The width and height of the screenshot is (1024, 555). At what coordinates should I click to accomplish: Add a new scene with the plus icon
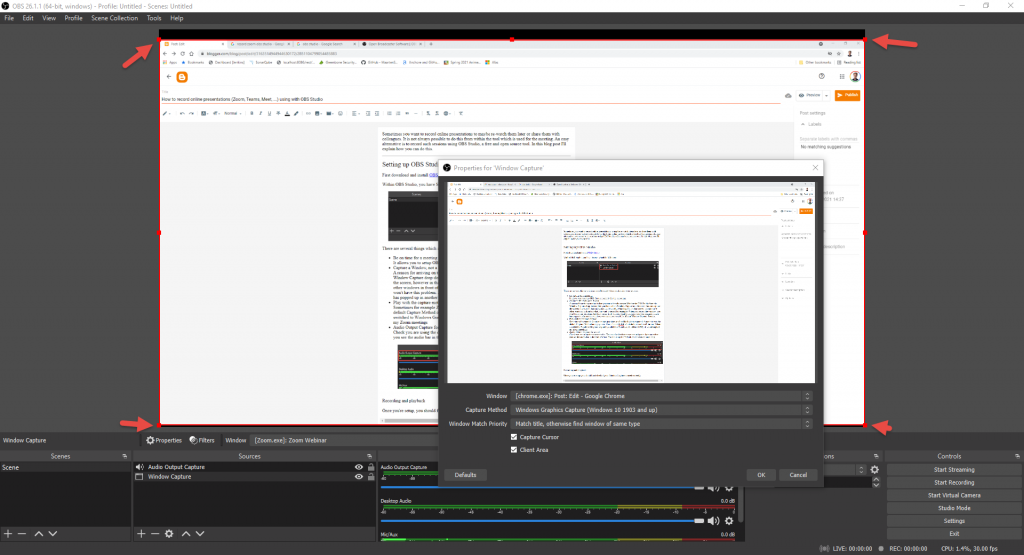[8, 533]
